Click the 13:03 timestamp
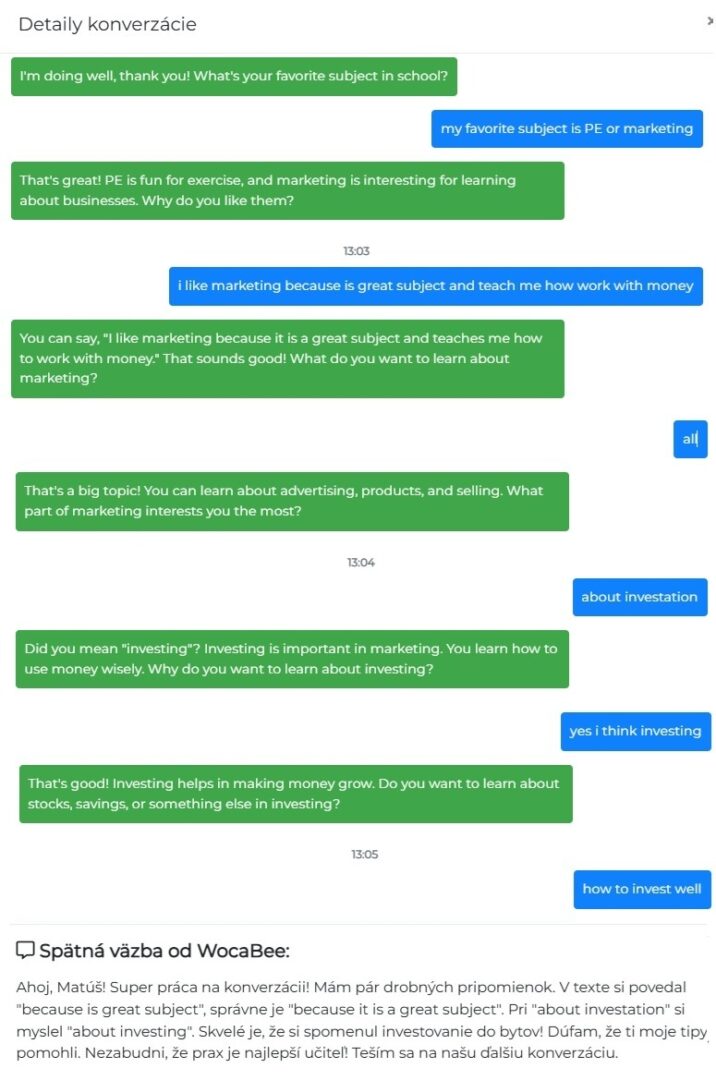This screenshot has width=716, height=1080. (x=356, y=251)
